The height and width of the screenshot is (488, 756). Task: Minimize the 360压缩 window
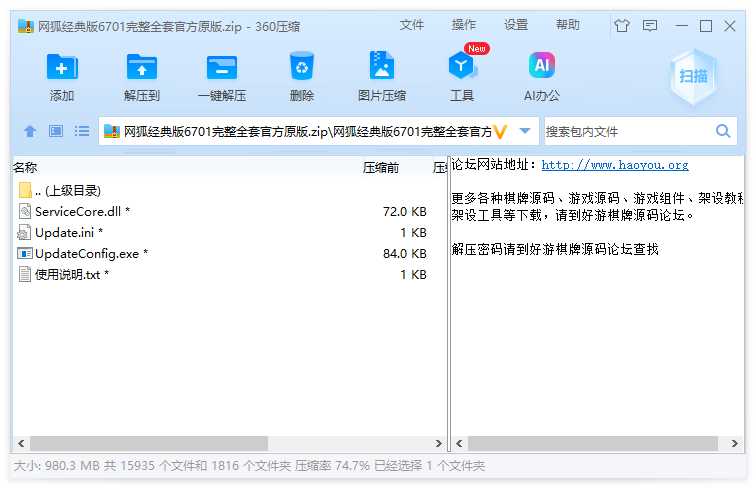682,26
